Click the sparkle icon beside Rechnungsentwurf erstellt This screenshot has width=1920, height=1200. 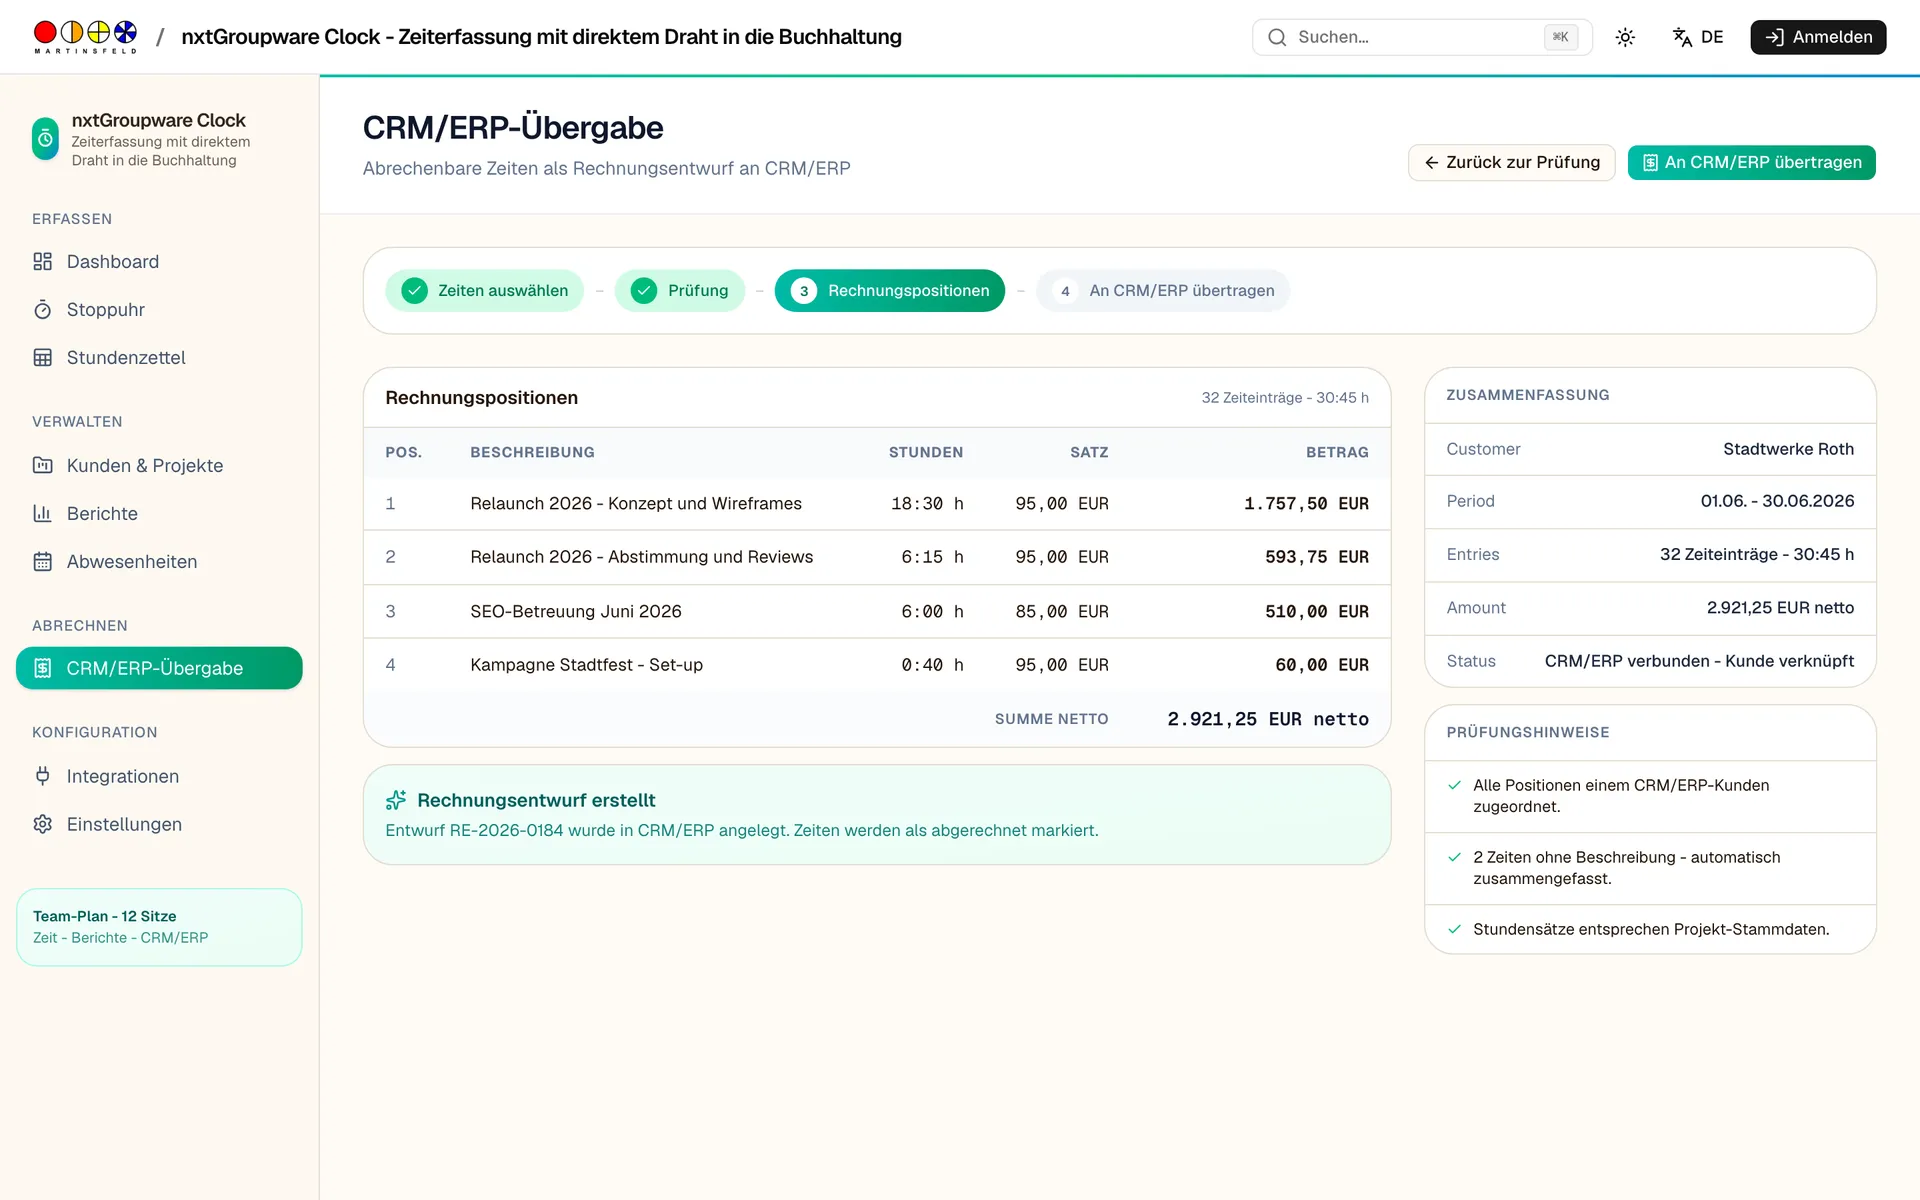tap(396, 800)
